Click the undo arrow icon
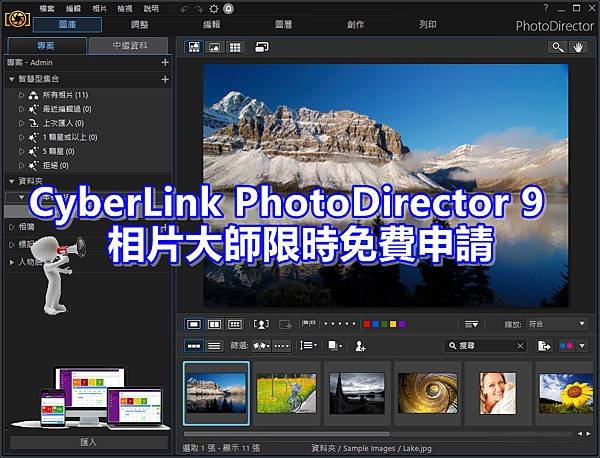This screenshot has width=600, height=458. coord(184,9)
